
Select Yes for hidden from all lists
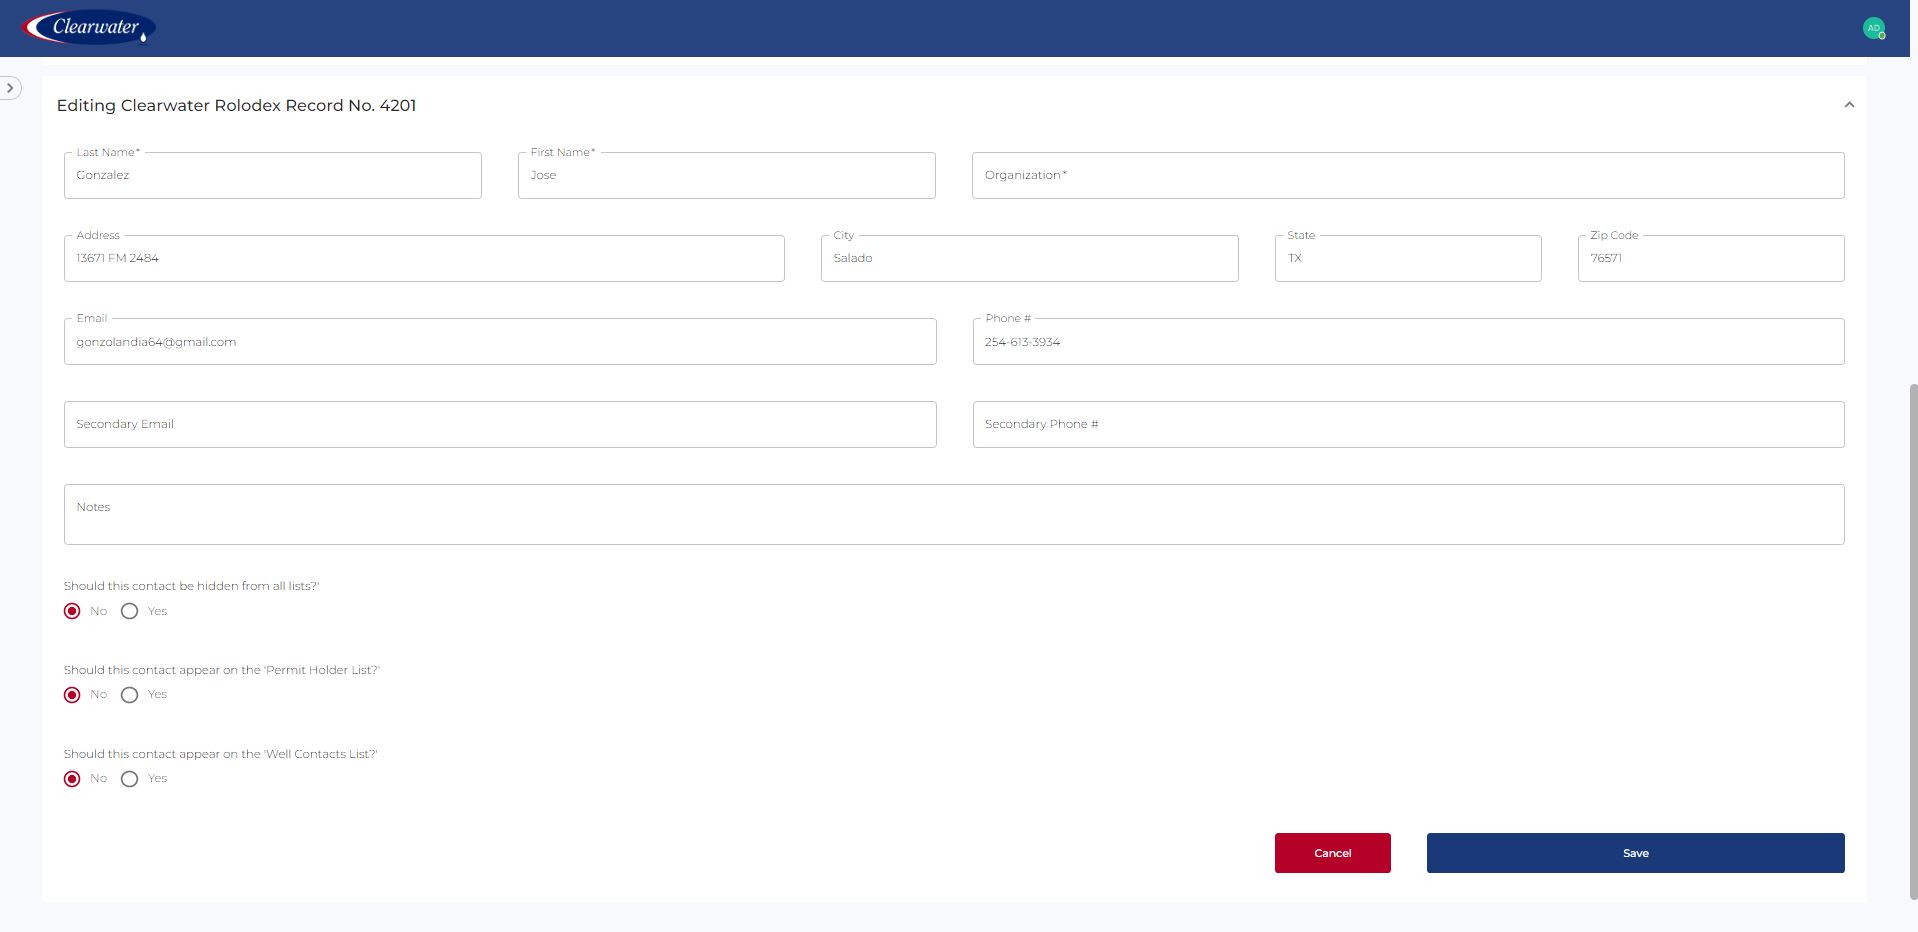(x=130, y=611)
